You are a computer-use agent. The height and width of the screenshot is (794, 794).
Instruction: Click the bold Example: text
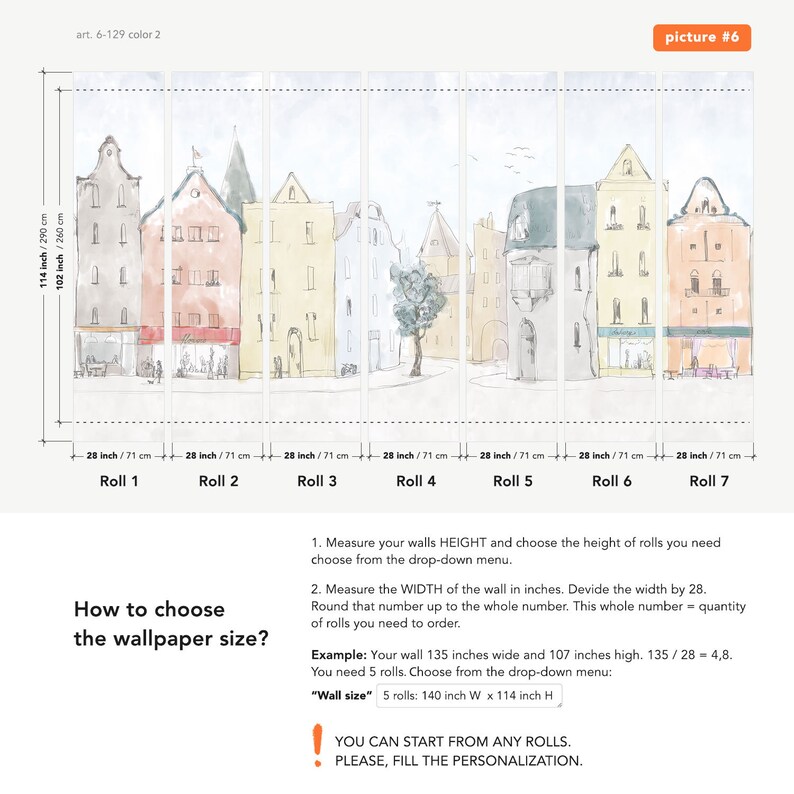[339, 655]
